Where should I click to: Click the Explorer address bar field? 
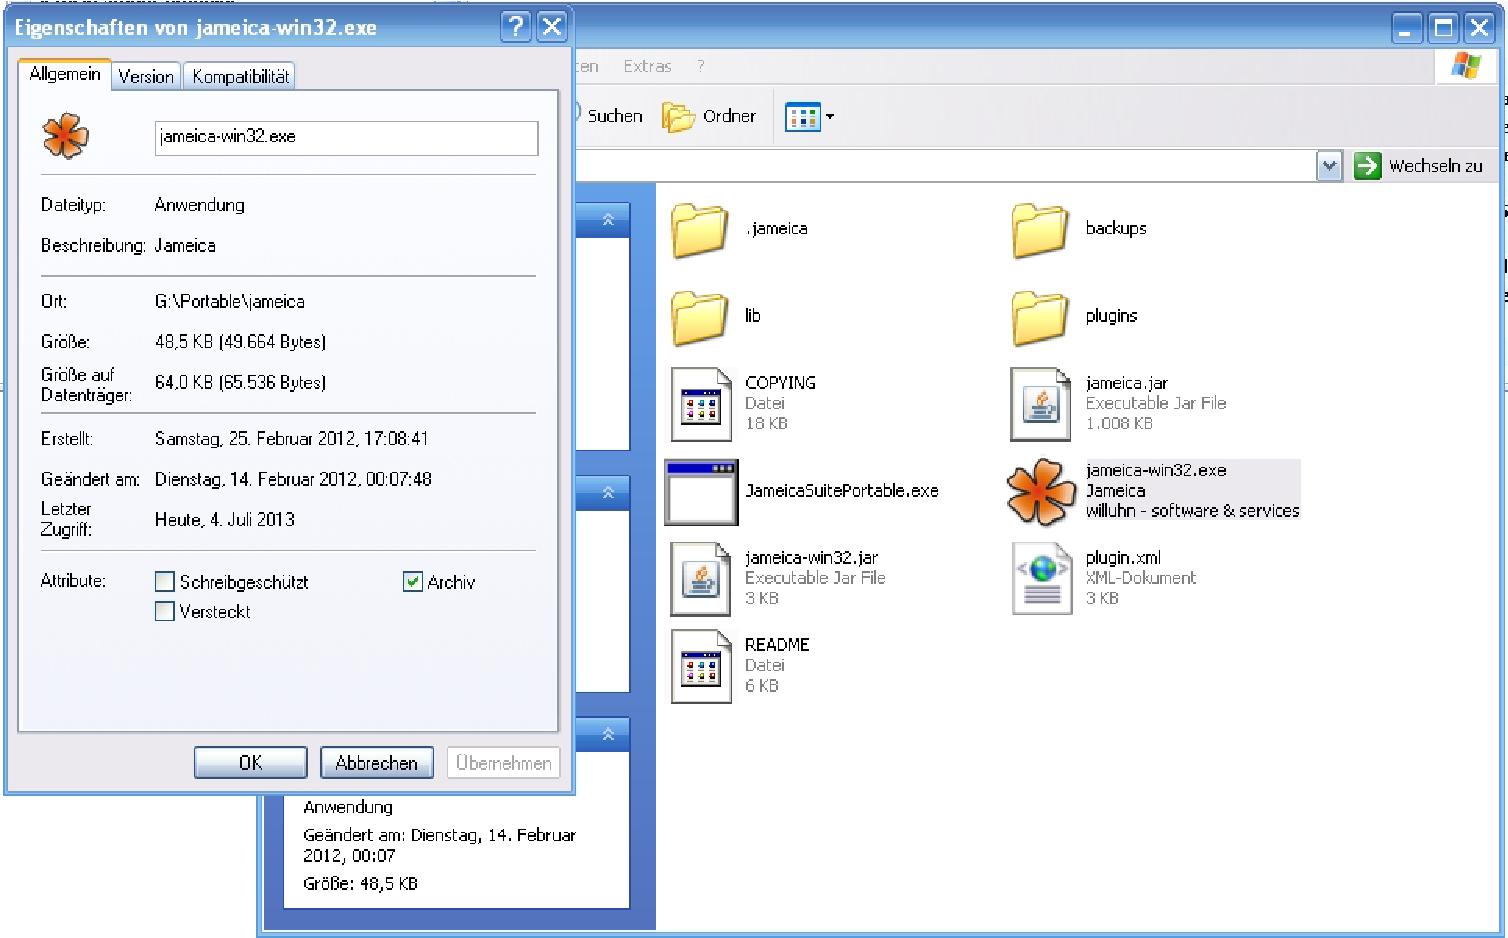[x=946, y=167]
